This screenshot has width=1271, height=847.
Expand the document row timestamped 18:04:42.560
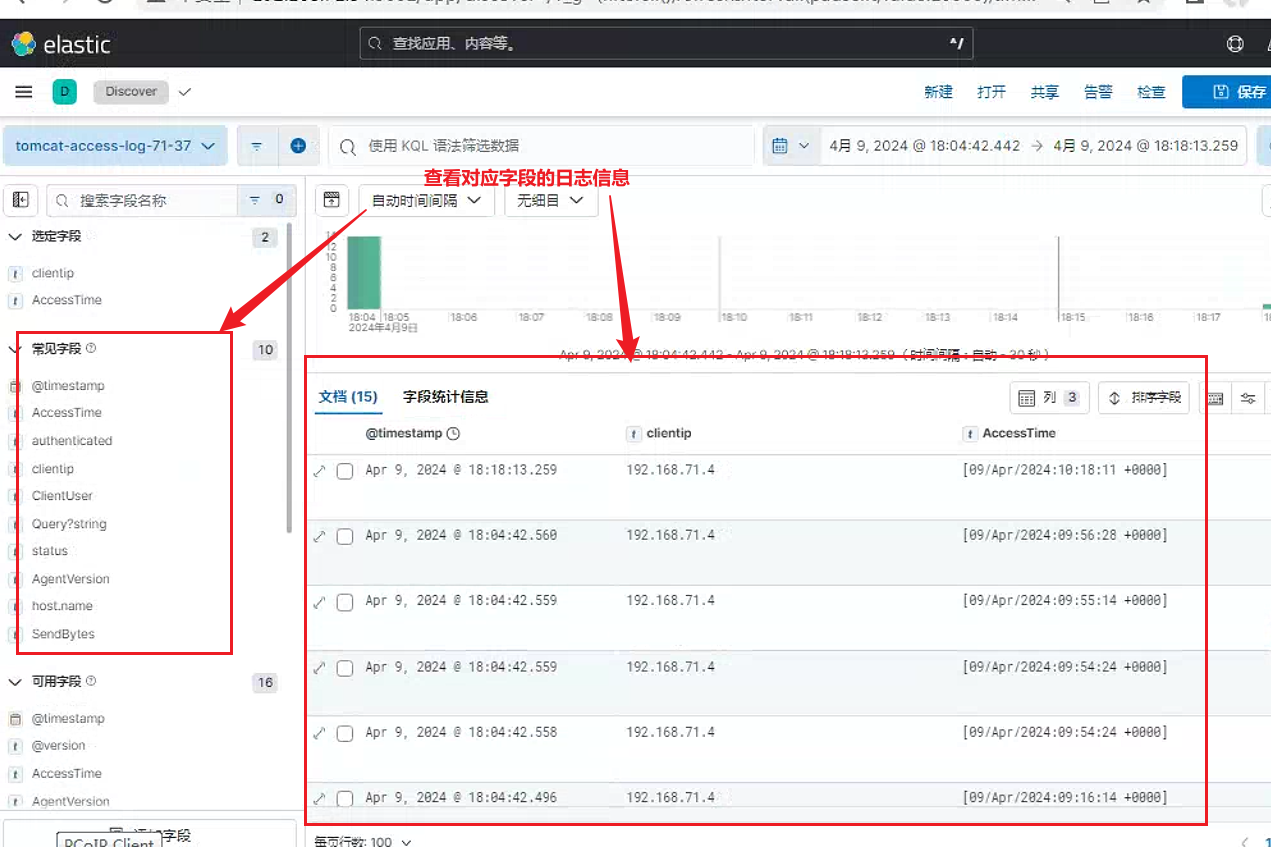coord(320,536)
